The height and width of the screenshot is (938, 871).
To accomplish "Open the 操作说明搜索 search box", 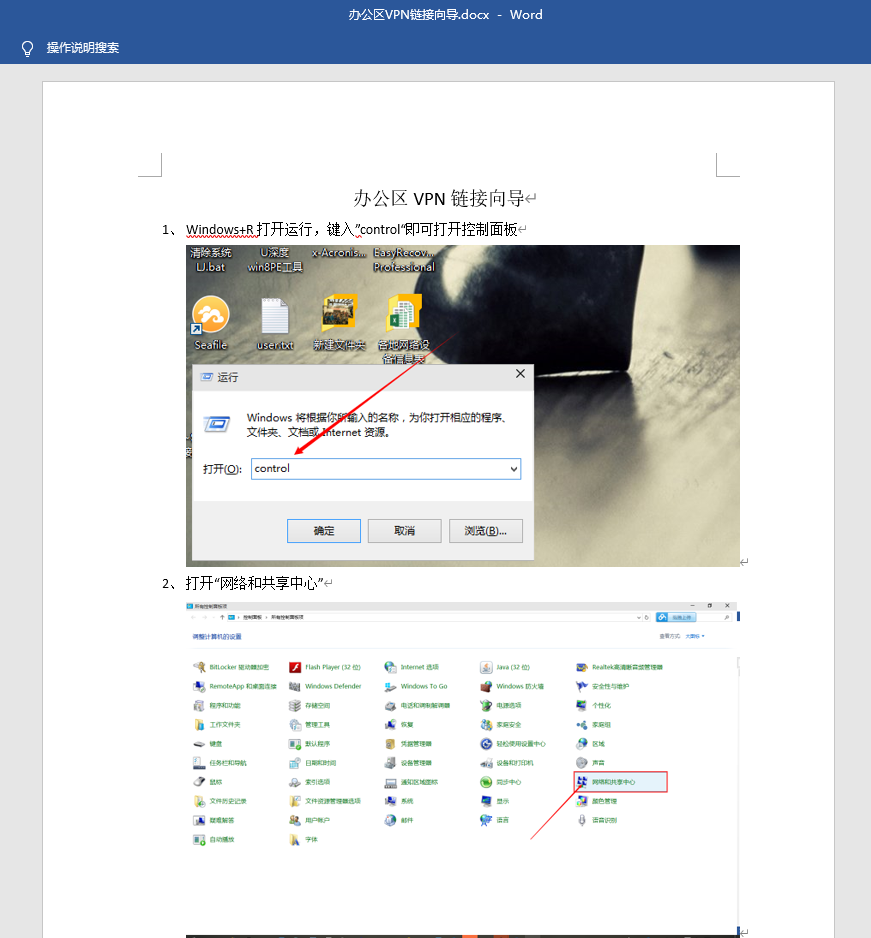I will click(x=83, y=48).
